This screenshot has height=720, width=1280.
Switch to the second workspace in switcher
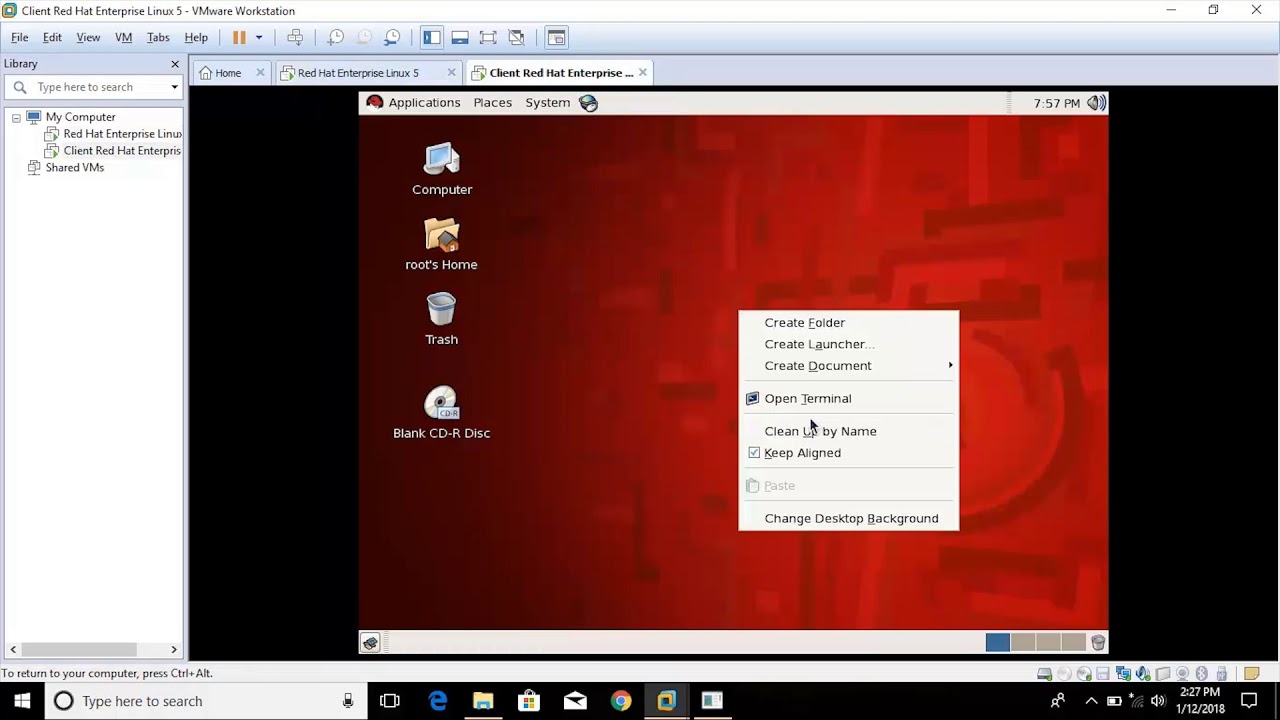(x=1023, y=643)
